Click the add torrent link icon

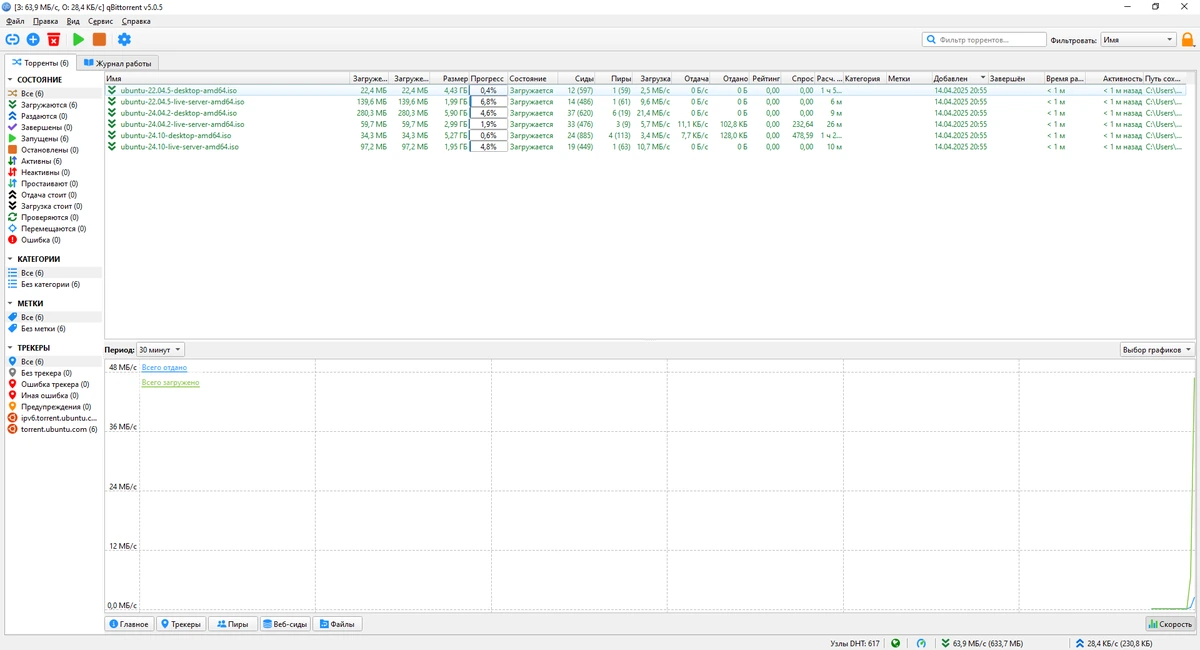pyautogui.click(x=12, y=39)
